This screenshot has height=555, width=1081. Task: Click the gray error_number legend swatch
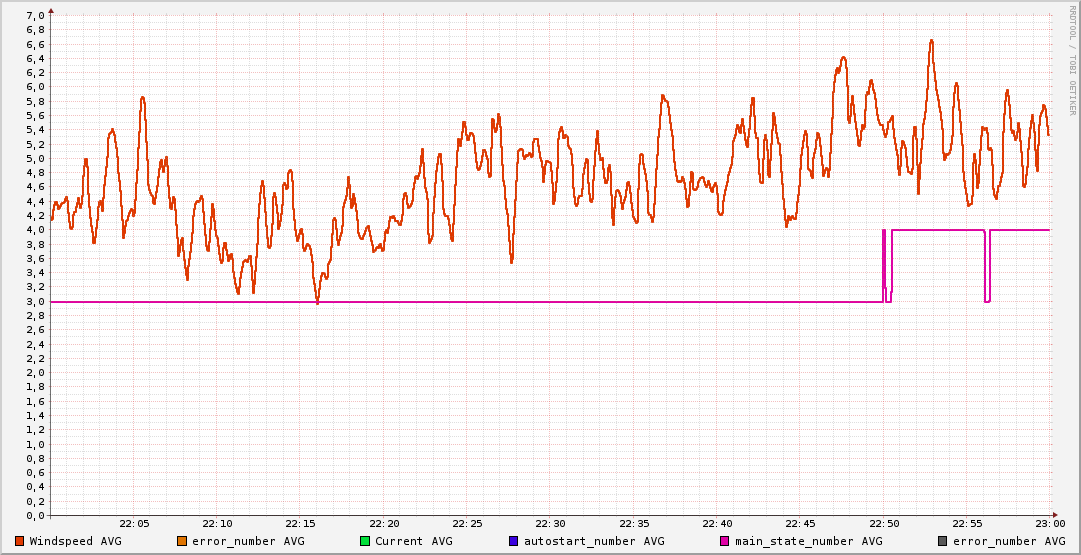pyautogui.click(x=942, y=541)
